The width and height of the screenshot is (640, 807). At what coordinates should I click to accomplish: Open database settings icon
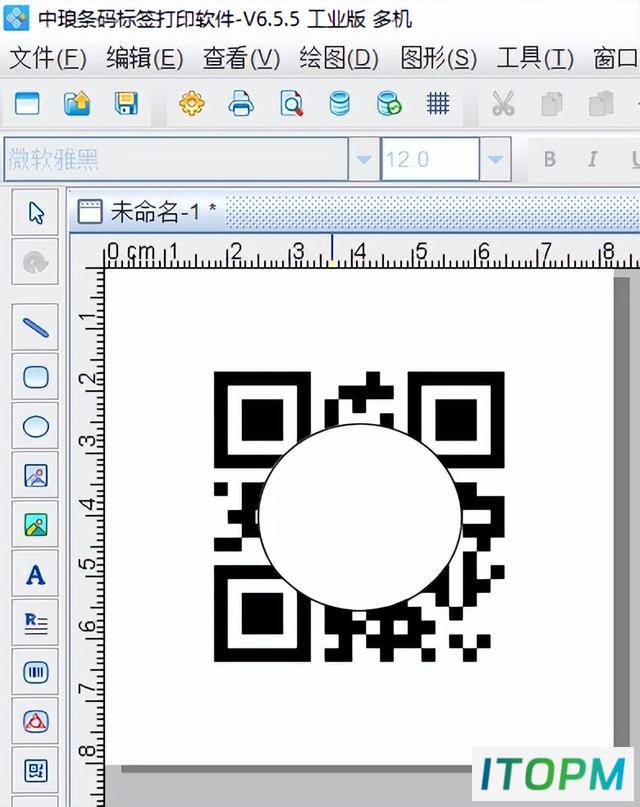click(x=340, y=103)
